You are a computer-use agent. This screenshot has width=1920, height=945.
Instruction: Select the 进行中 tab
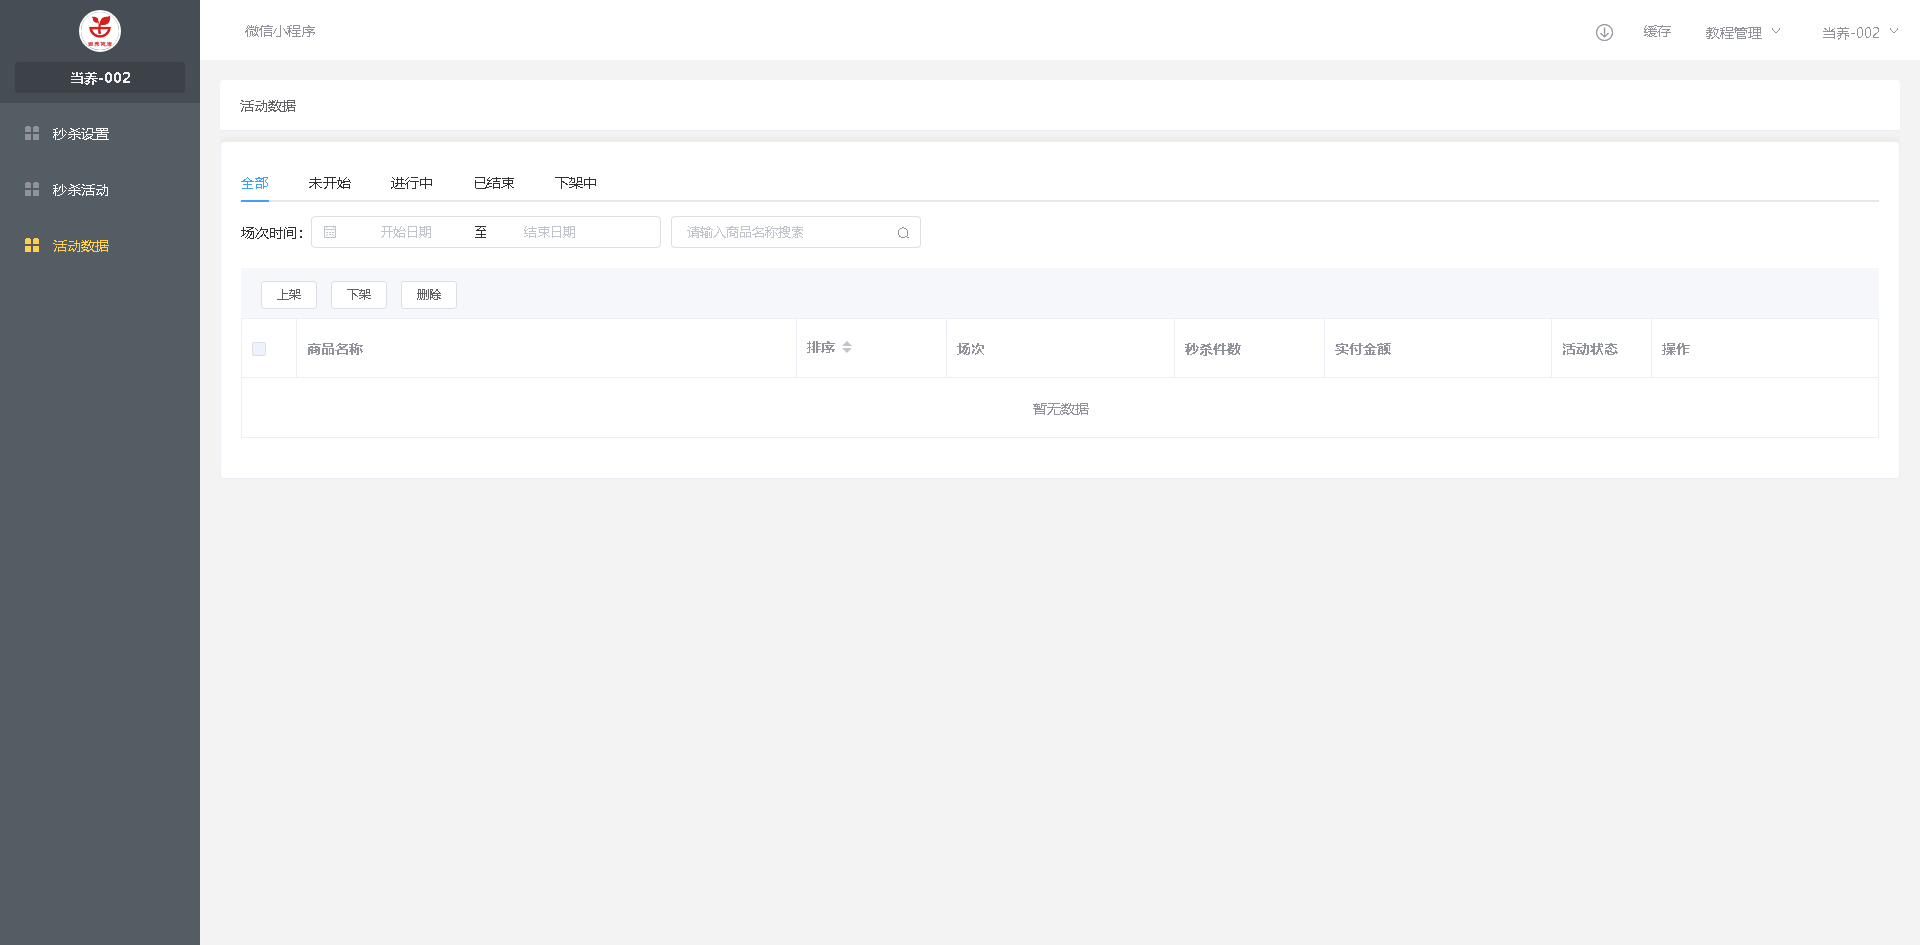[x=411, y=183]
